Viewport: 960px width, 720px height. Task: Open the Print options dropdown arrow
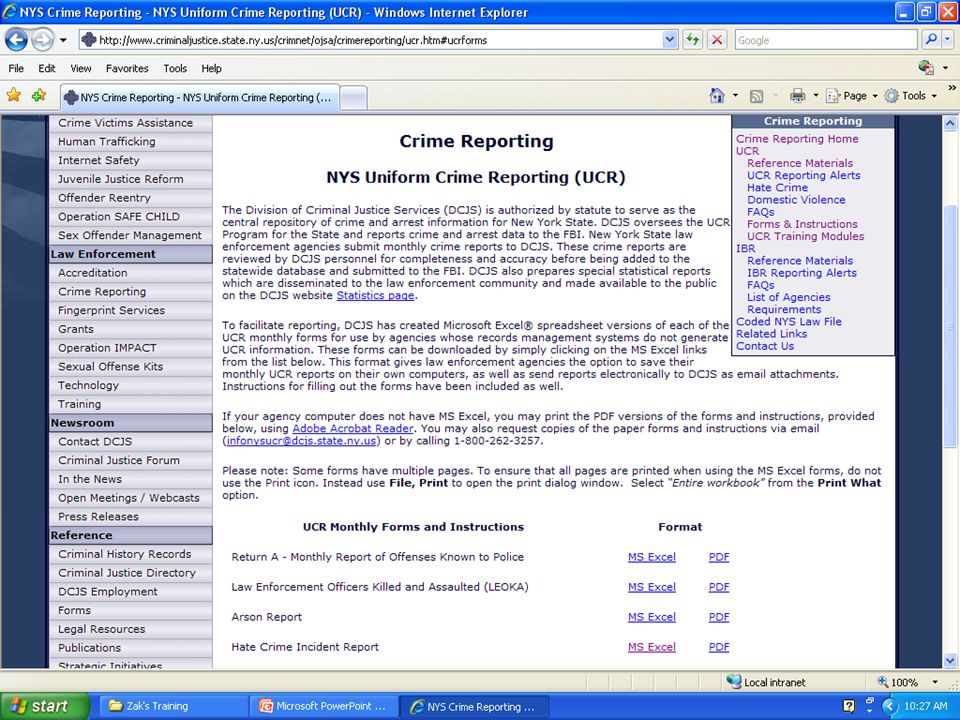pos(816,96)
